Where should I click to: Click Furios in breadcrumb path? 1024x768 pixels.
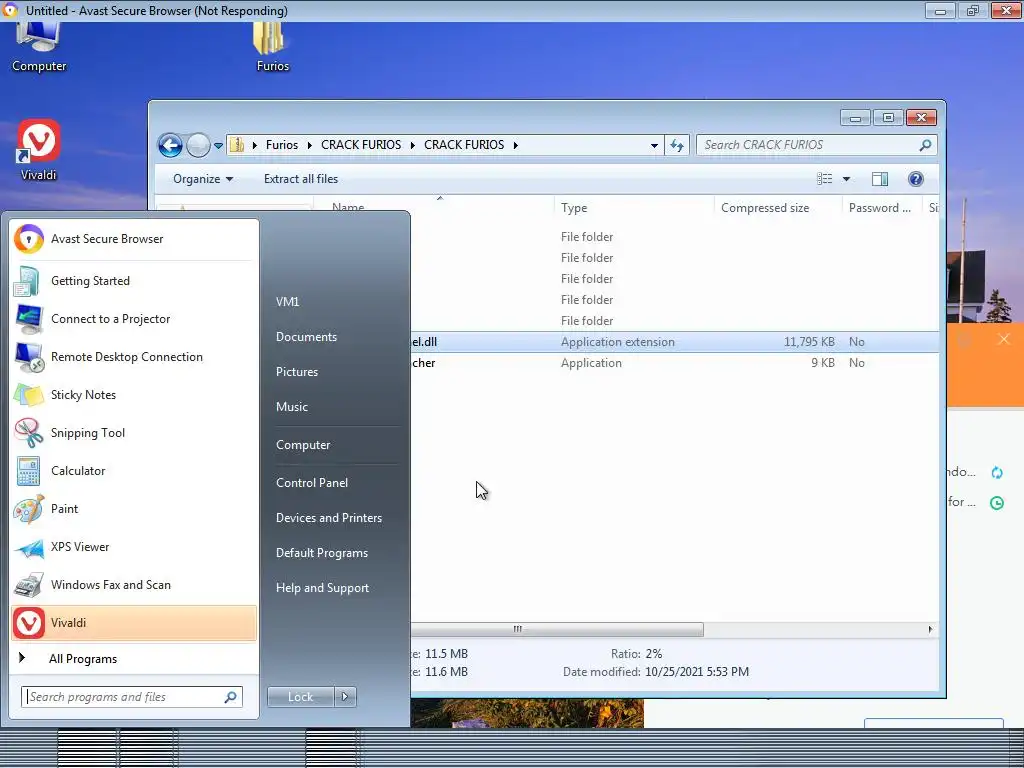click(281, 145)
